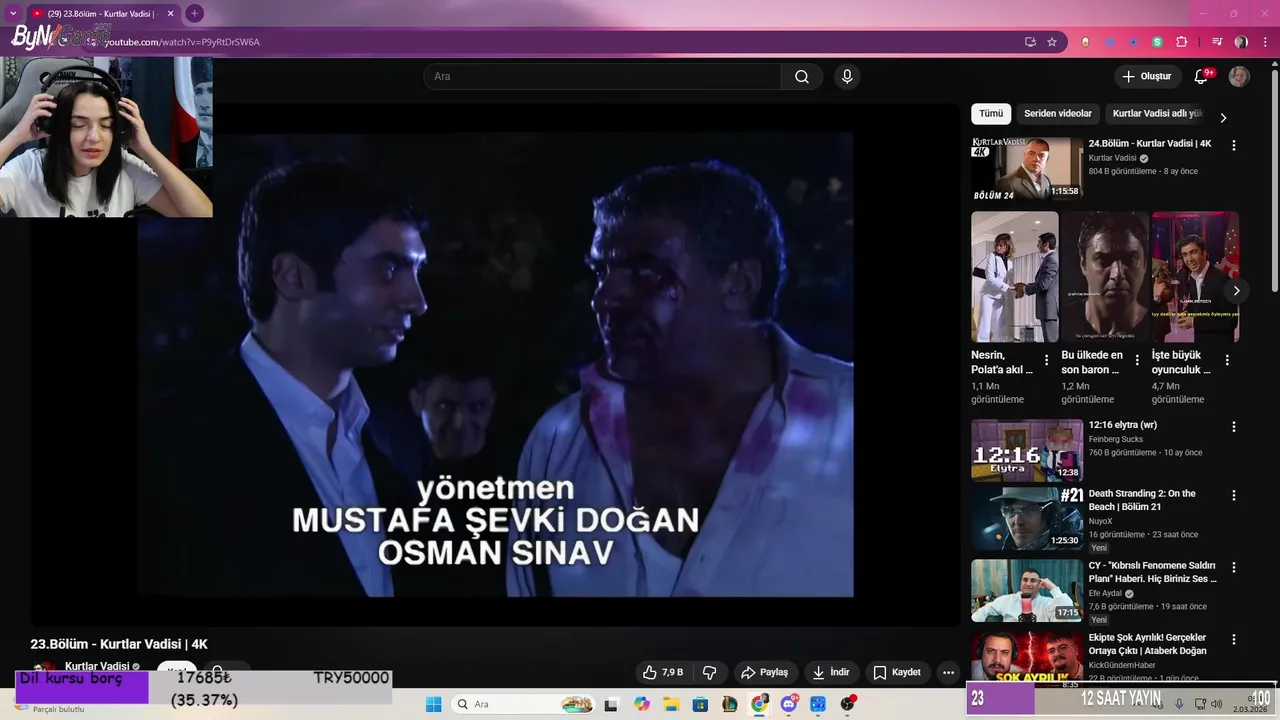The image size is (1280, 720).
Task: Open more actions ellipsis under the video
Action: [948, 672]
